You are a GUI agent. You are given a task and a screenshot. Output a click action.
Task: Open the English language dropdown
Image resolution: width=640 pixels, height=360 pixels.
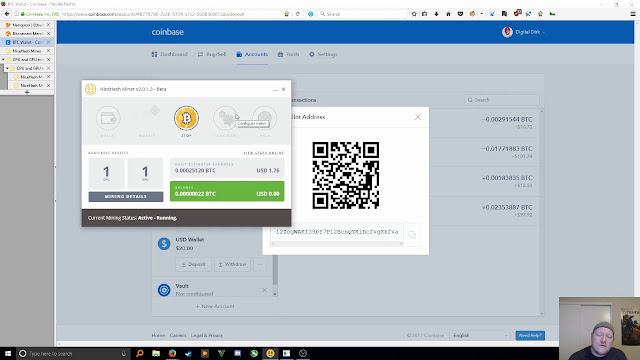coord(480,336)
